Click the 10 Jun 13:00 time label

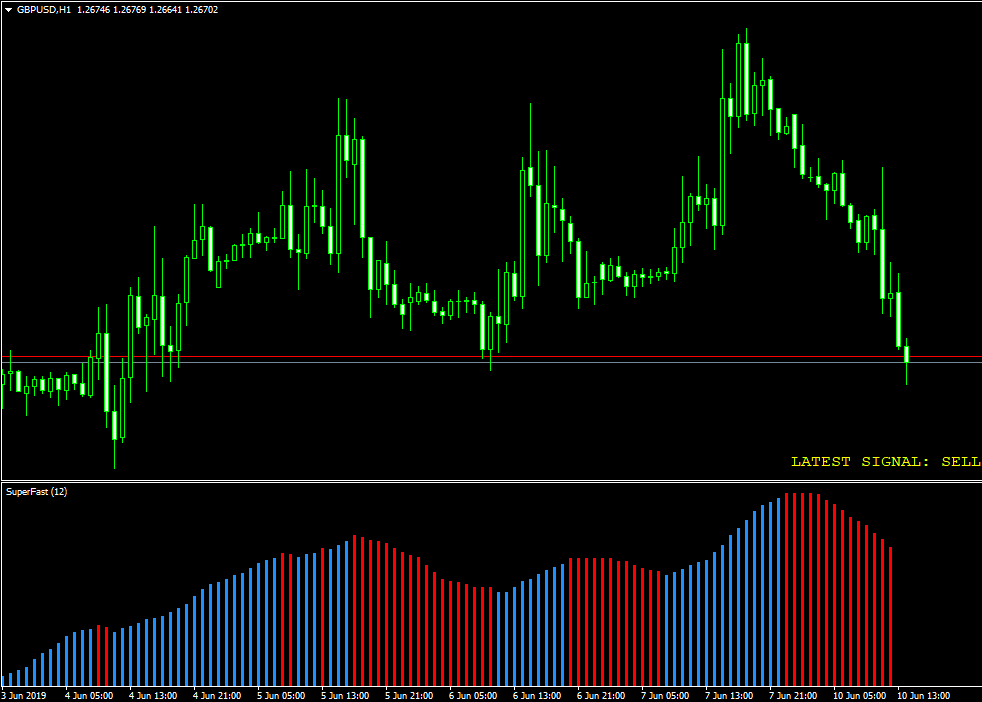pos(924,695)
